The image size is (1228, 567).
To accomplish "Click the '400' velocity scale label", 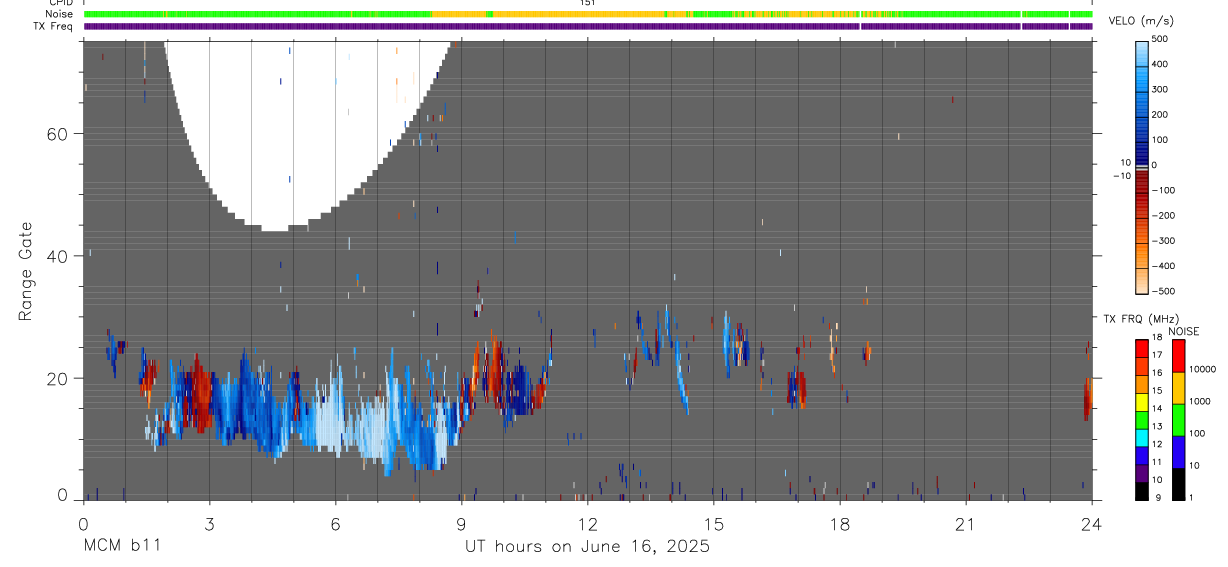I will [x=1161, y=64].
